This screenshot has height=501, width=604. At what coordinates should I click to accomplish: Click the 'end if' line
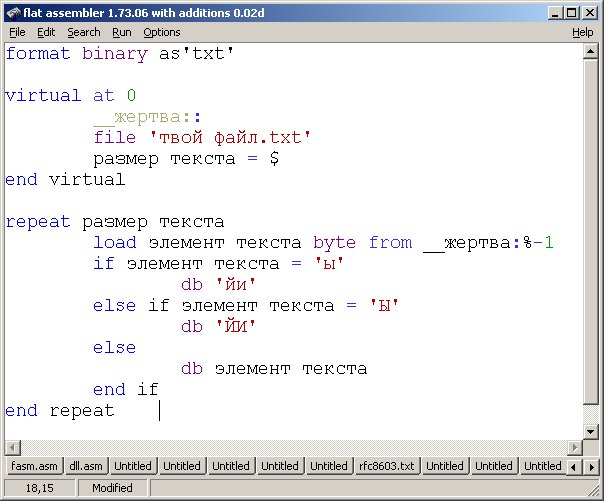126,390
